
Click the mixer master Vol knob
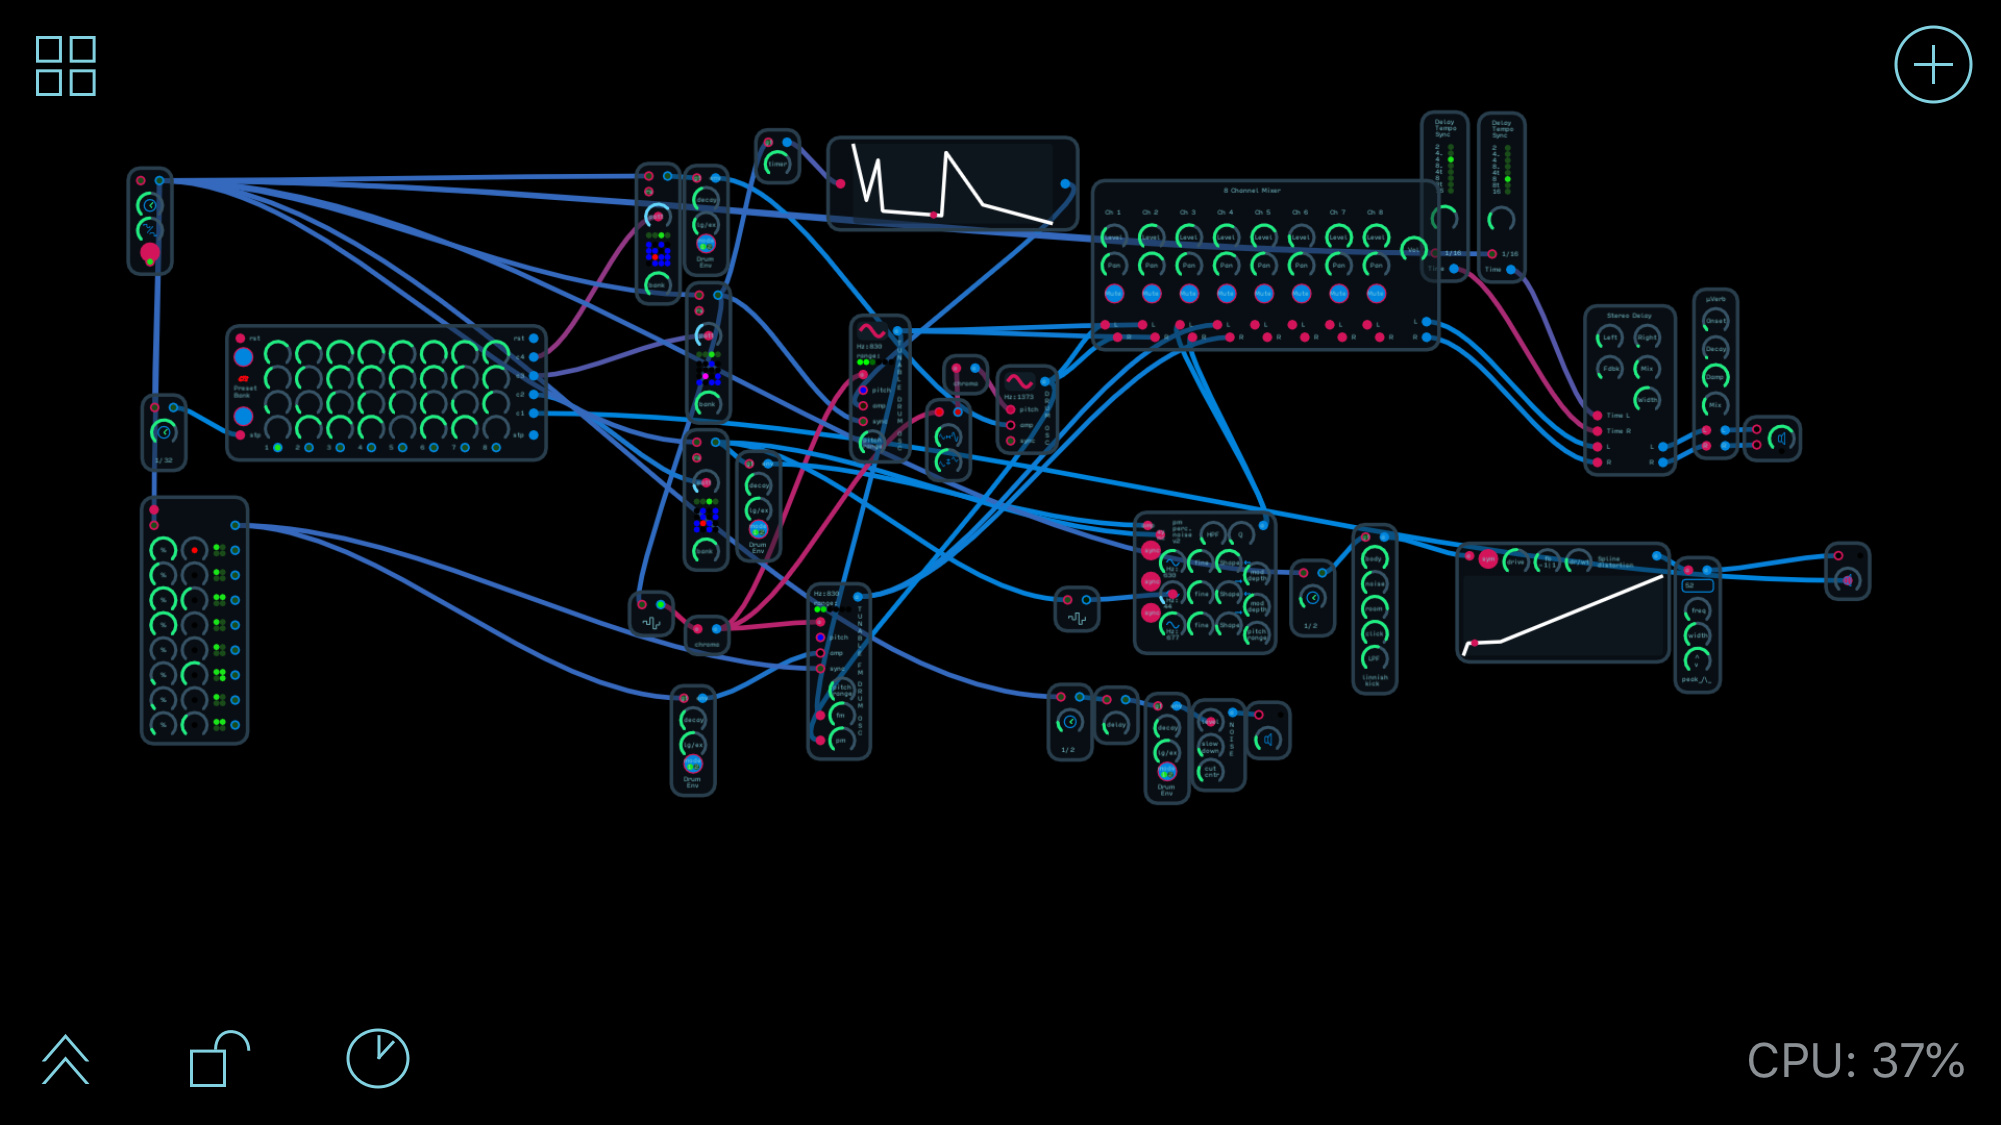1412,249
